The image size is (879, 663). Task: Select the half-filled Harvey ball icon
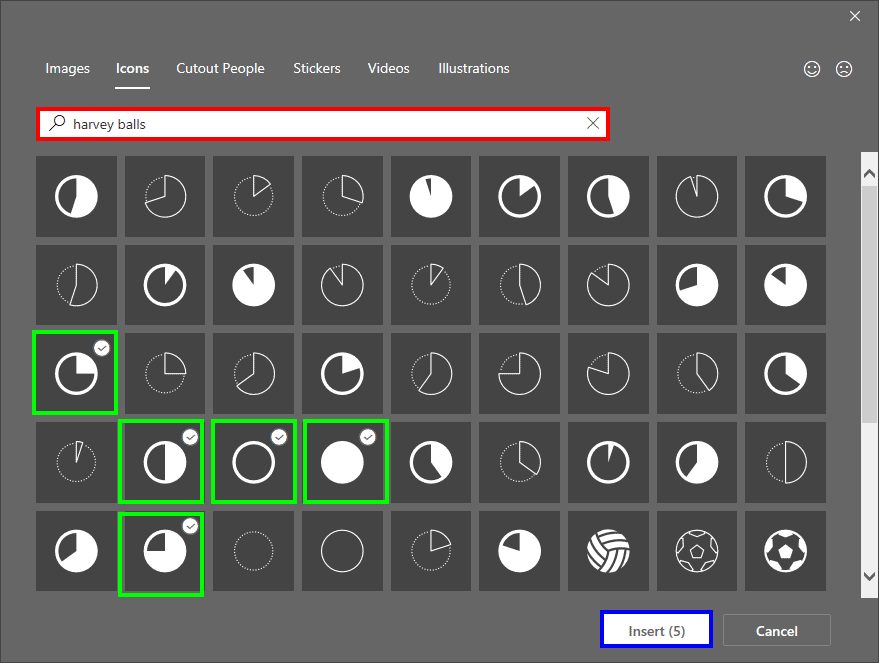point(77,196)
